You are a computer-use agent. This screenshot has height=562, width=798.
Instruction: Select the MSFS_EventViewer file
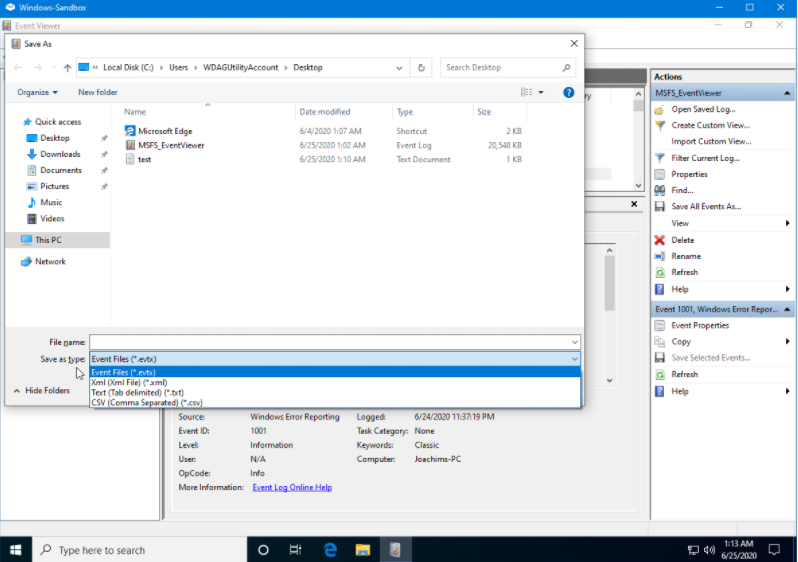[x=169, y=145]
